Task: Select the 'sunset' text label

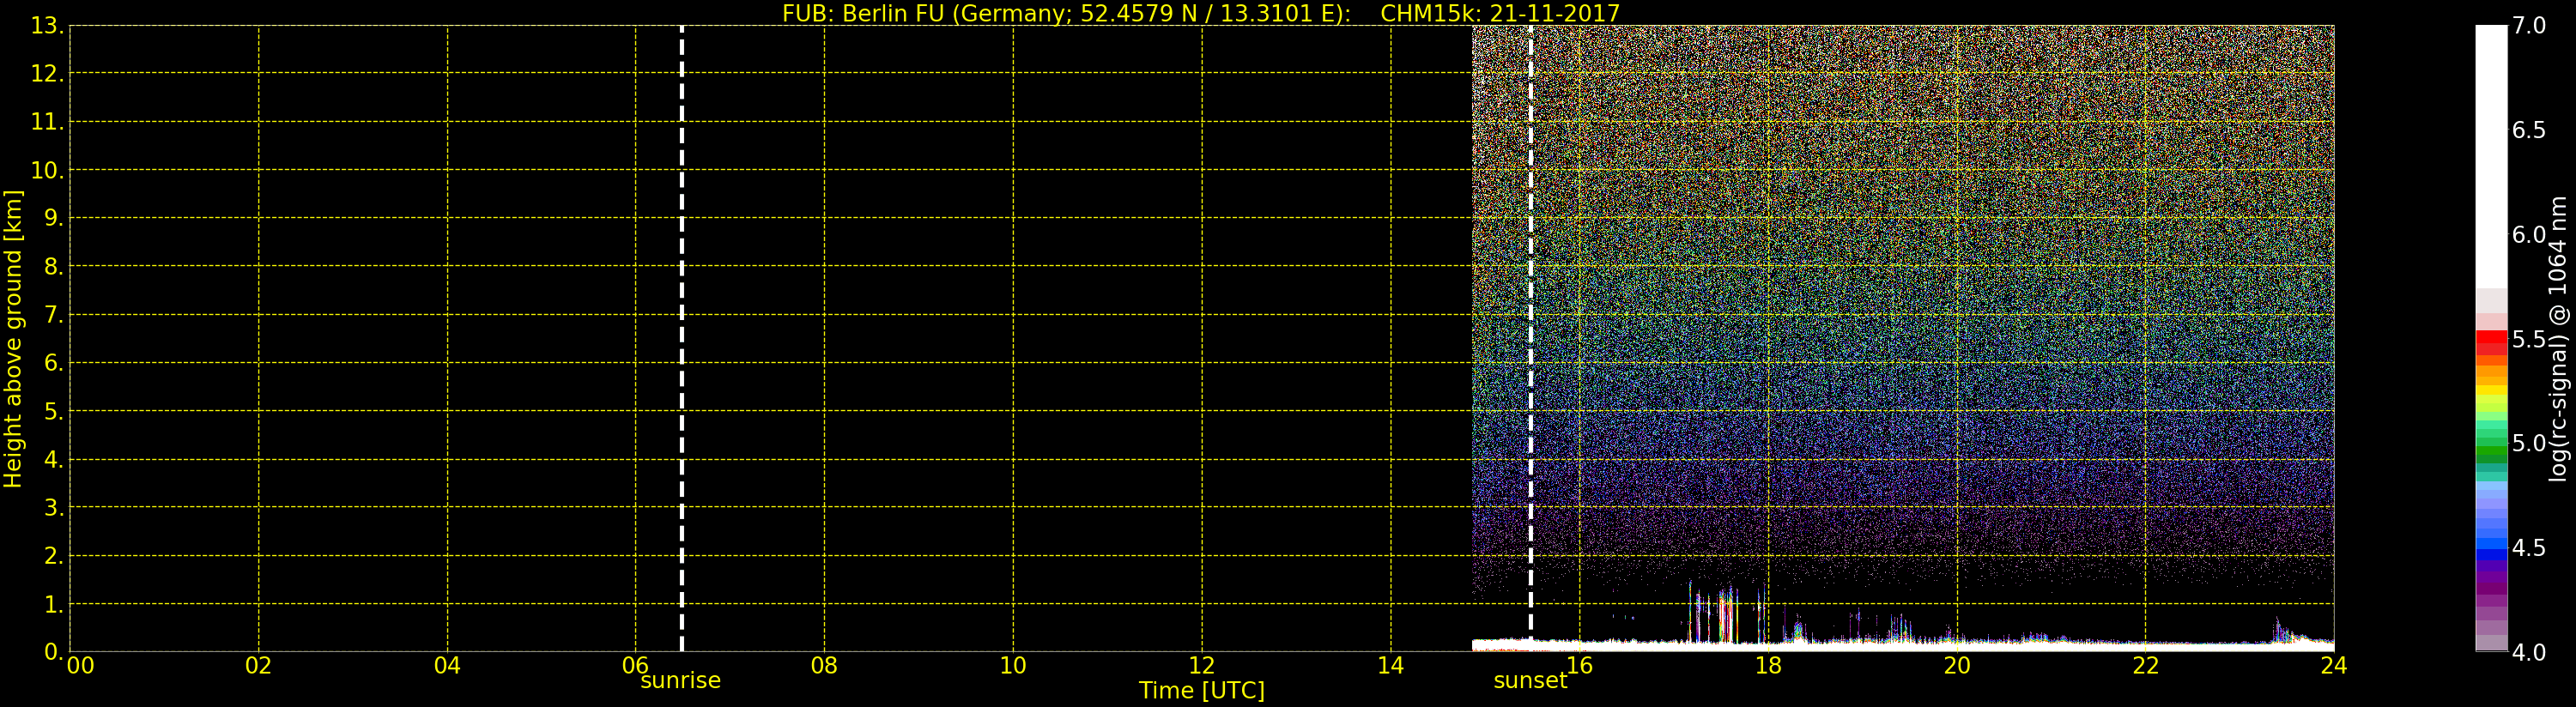Action: [x=1530, y=681]
